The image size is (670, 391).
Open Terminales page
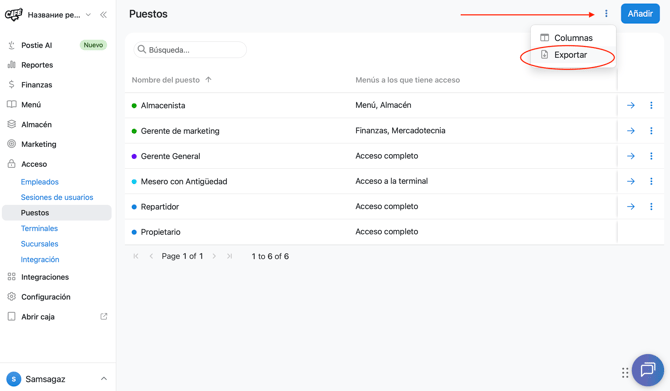pyautogui.click(x=39, y=228)
